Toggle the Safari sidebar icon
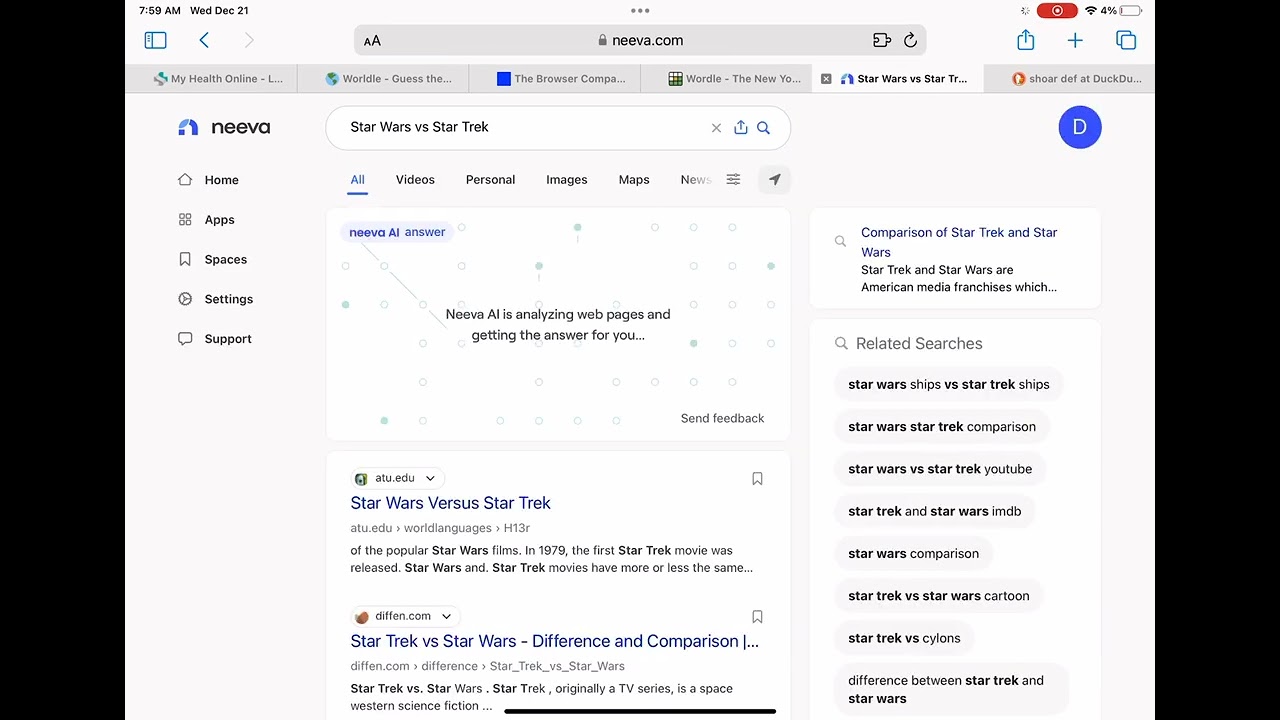This screenshot has width=1280, height=720. (155, 40)
